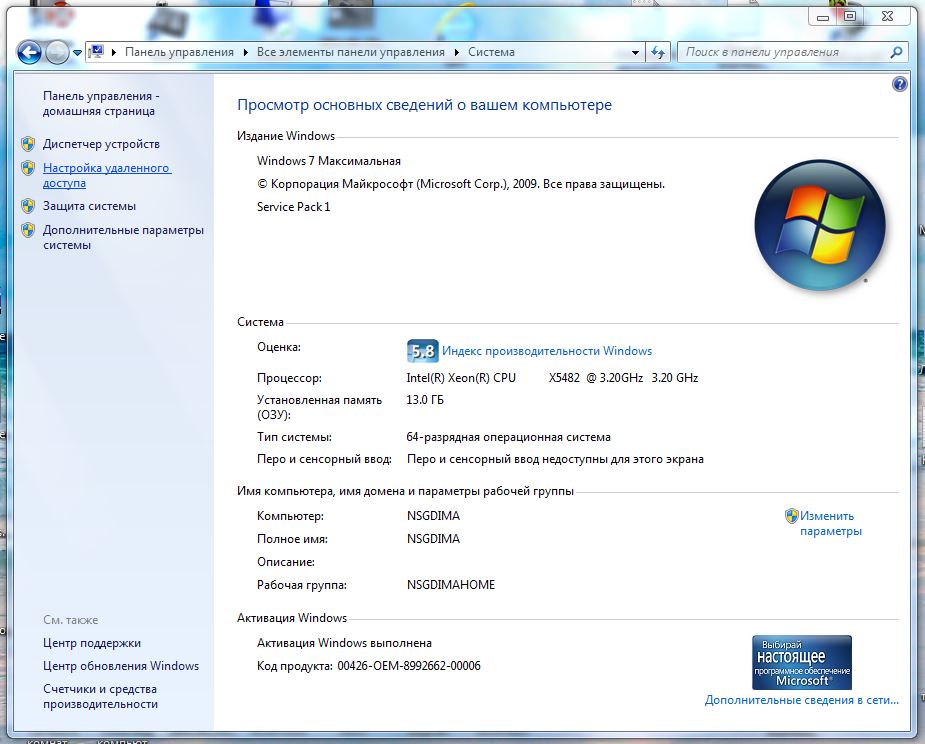925x744 pixels.
Task: Click shield icon next to 'Изменить параметры'
Action: pyautogui.click(x=791, y=516)
